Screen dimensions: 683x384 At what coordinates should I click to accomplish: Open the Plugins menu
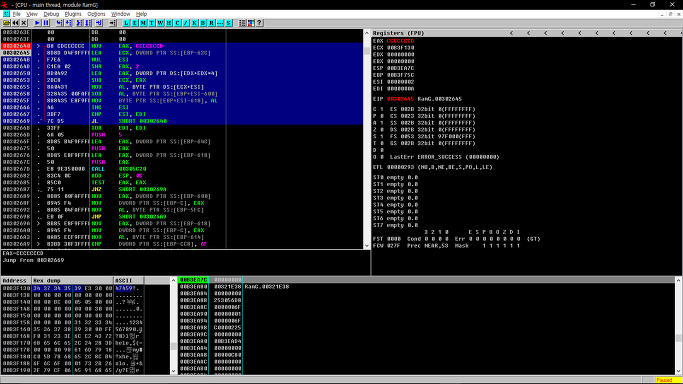pos(73,14)
